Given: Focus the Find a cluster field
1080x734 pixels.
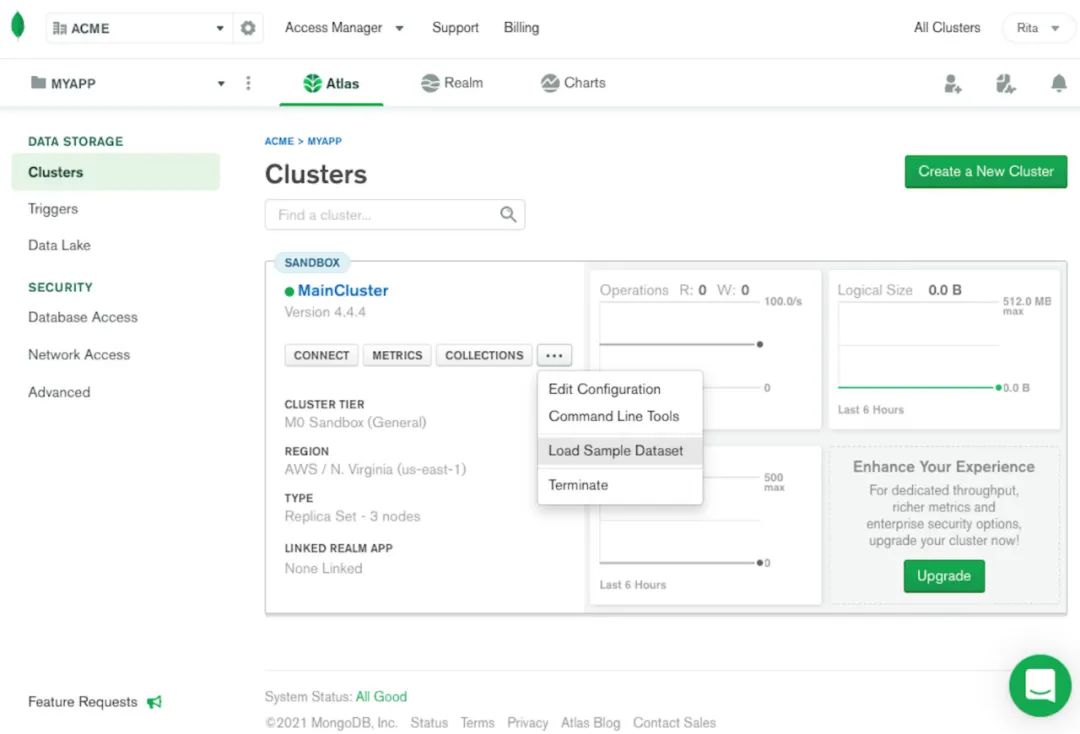Looking at the screenshot, I should pyautogui.click(x=395, y=215).
